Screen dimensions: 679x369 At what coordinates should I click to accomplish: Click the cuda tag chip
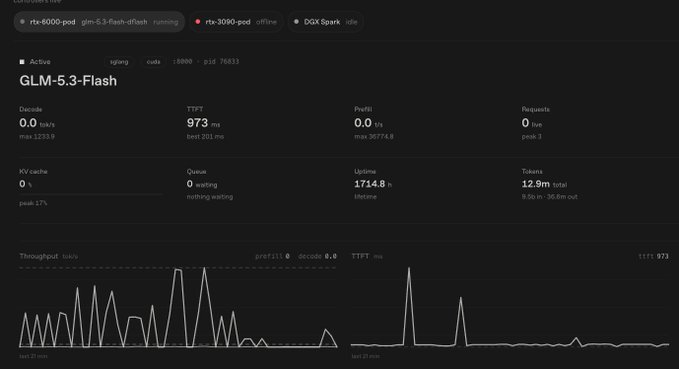[153, 62]
